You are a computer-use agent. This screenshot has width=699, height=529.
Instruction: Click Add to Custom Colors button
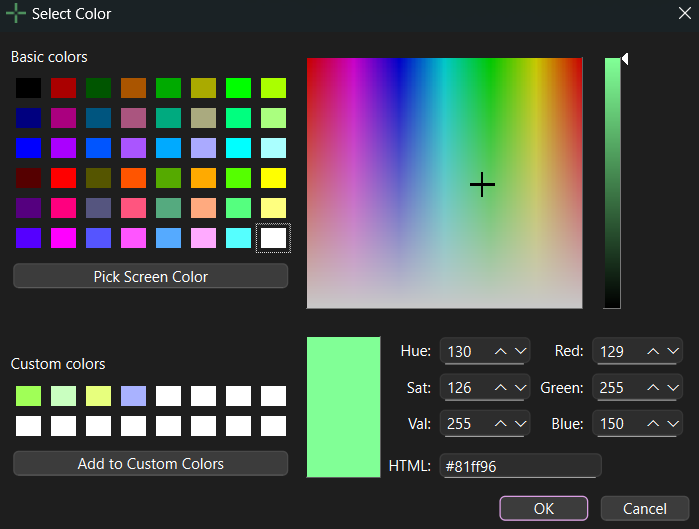click(x=150, y=464)
